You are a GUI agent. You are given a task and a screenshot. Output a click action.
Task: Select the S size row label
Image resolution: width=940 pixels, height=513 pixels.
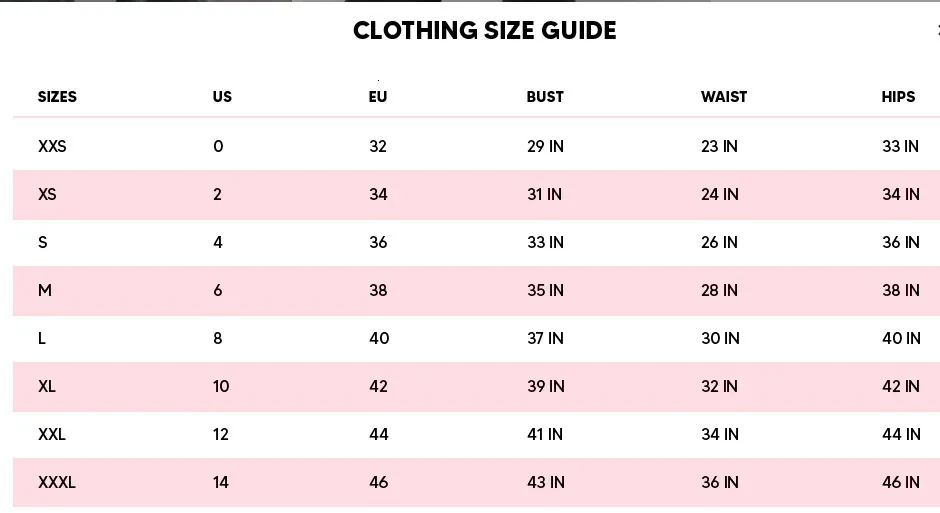[43, 242]
